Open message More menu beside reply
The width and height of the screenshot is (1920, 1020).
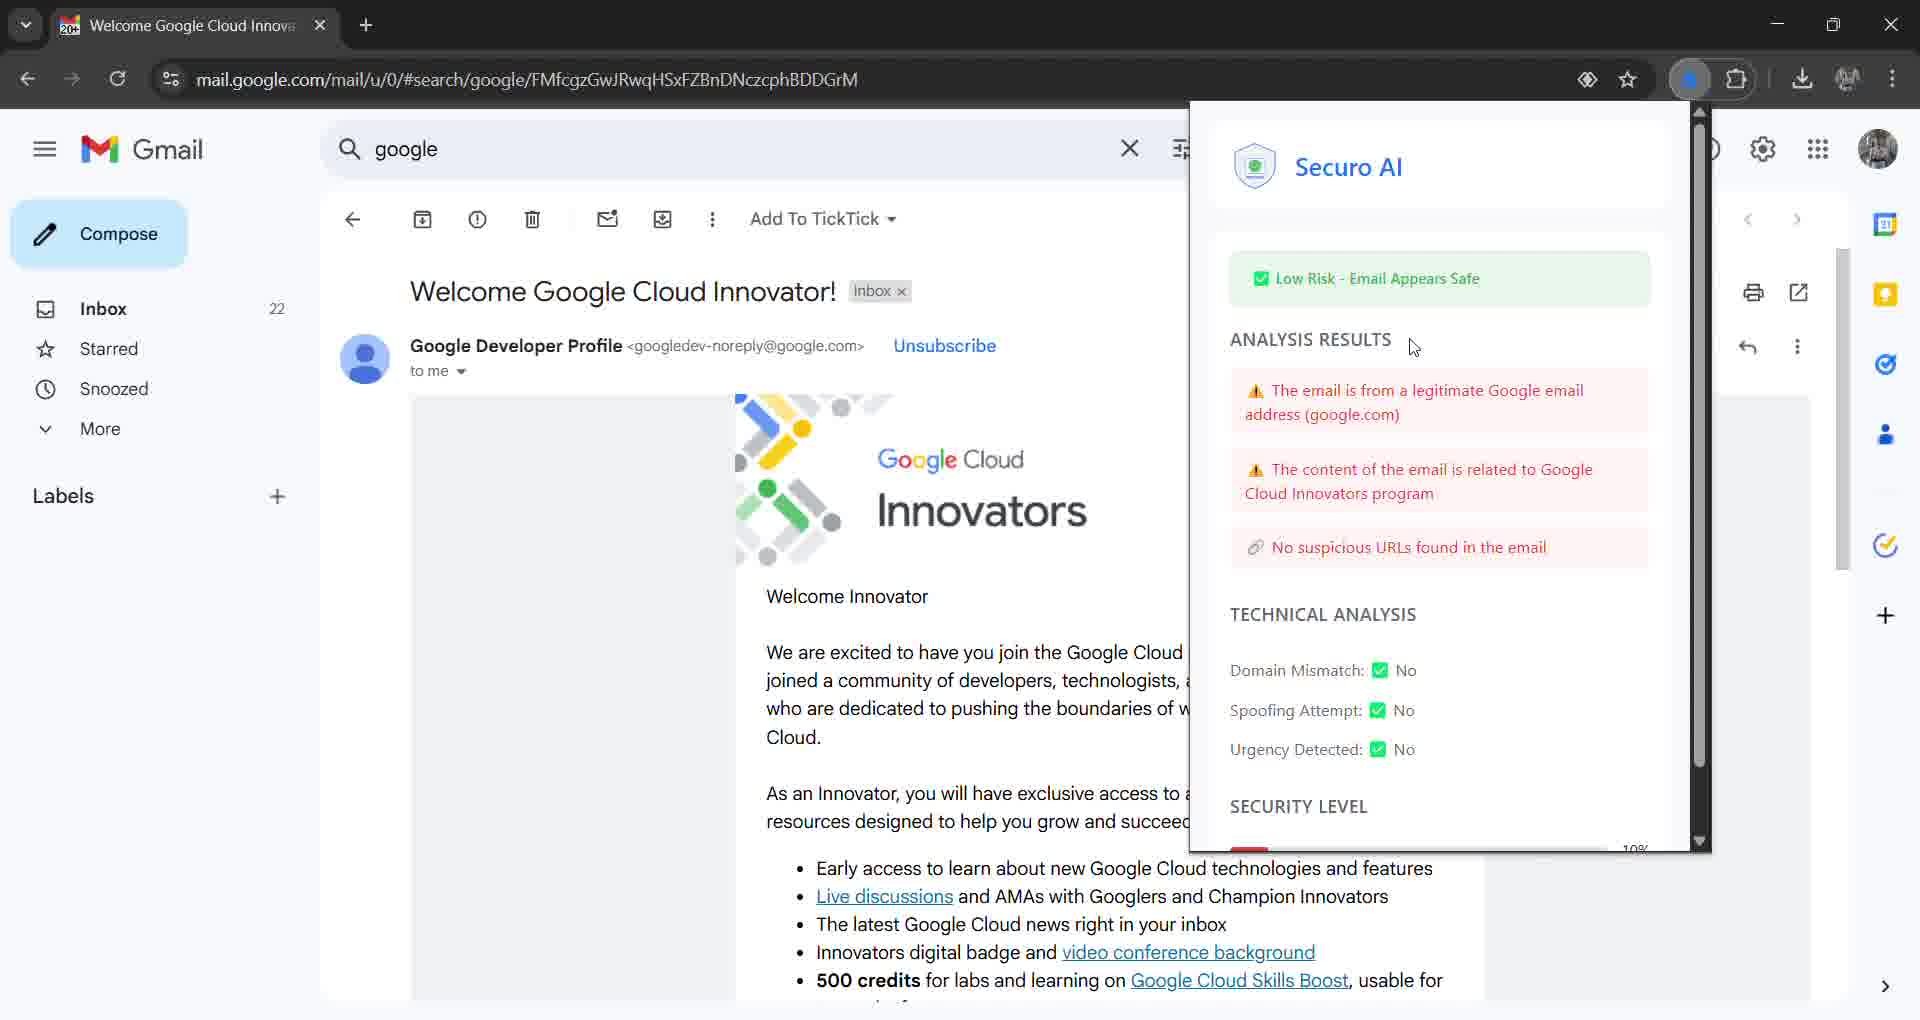(x=1797, y=347)
